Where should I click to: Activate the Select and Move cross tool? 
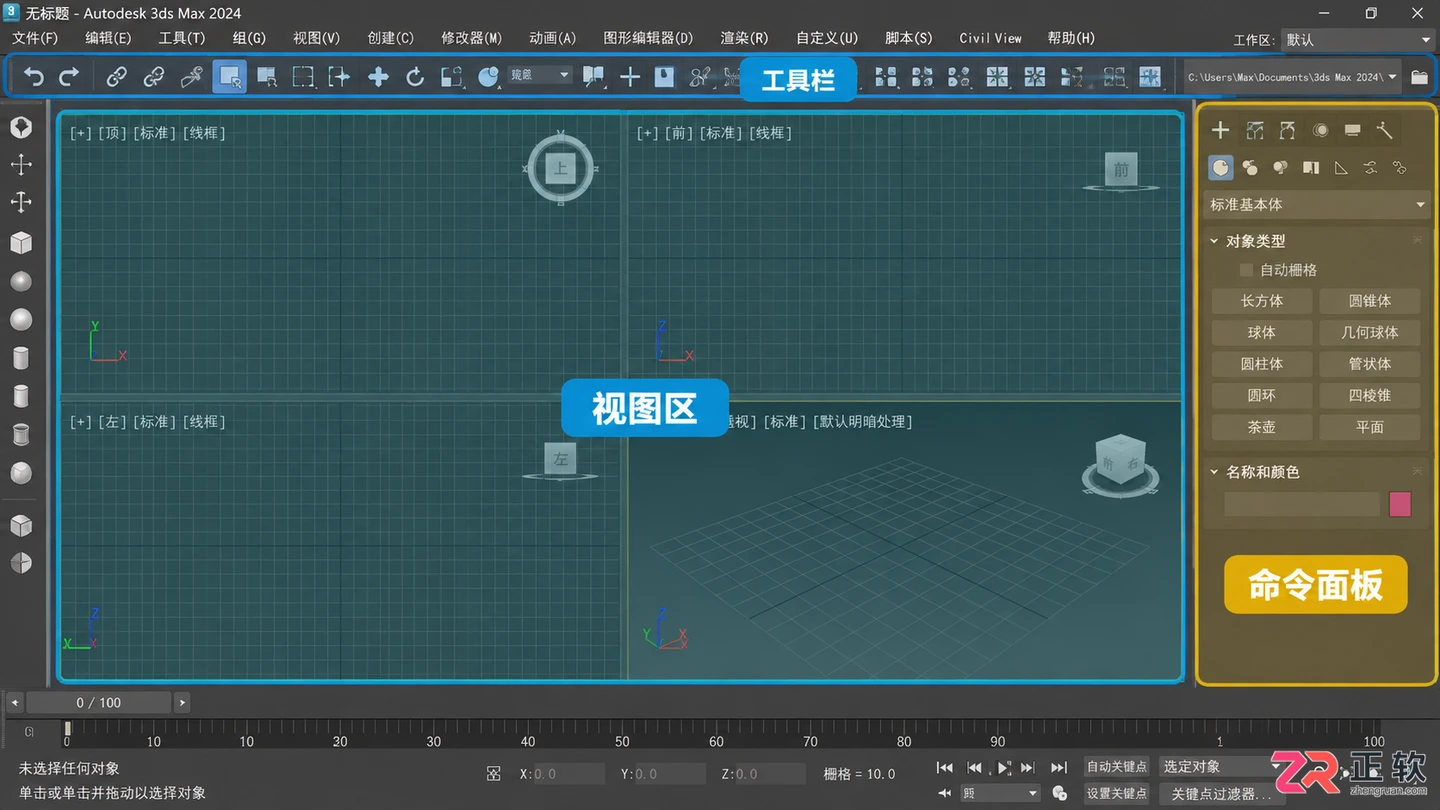(x=378, y=76)
